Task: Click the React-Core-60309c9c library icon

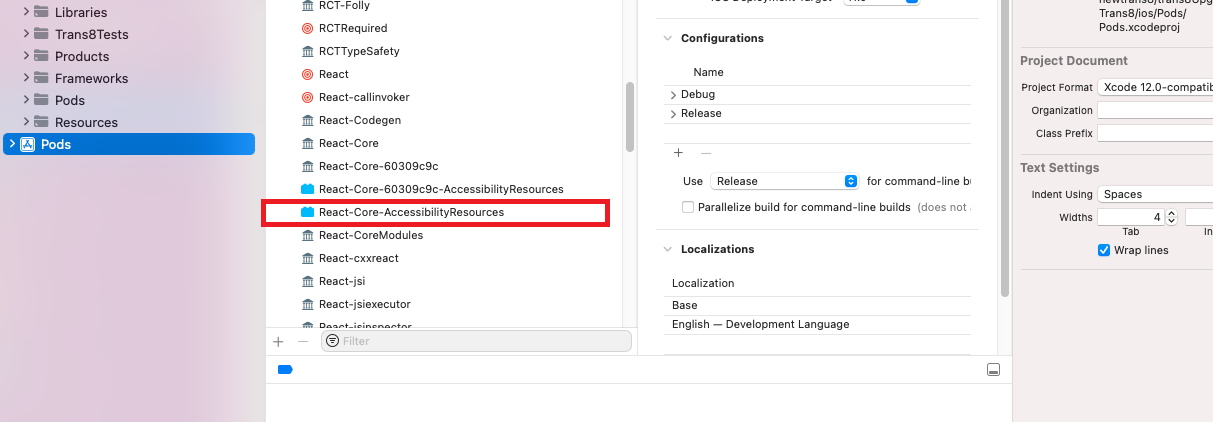Action: pyautogui.click(x=308, y=166)
